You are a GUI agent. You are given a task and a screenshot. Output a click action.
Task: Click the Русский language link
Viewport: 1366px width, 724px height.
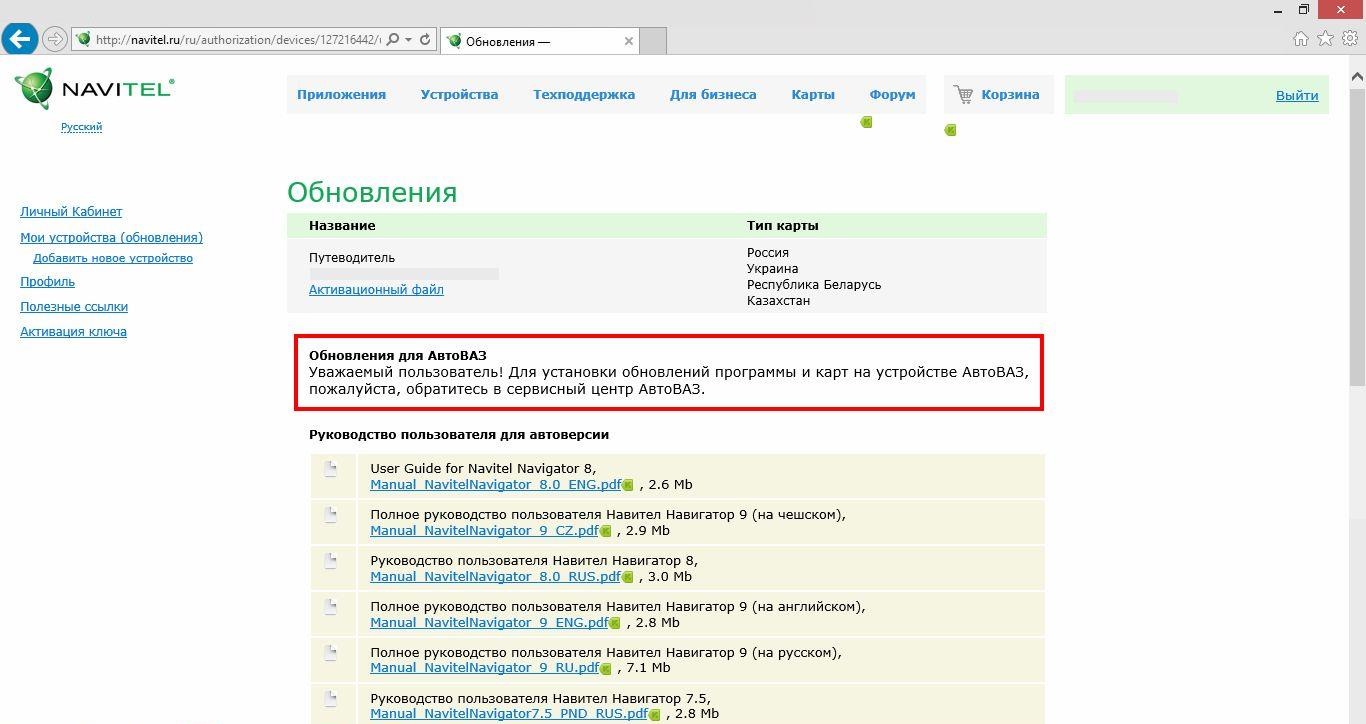[x=81, y=127]
